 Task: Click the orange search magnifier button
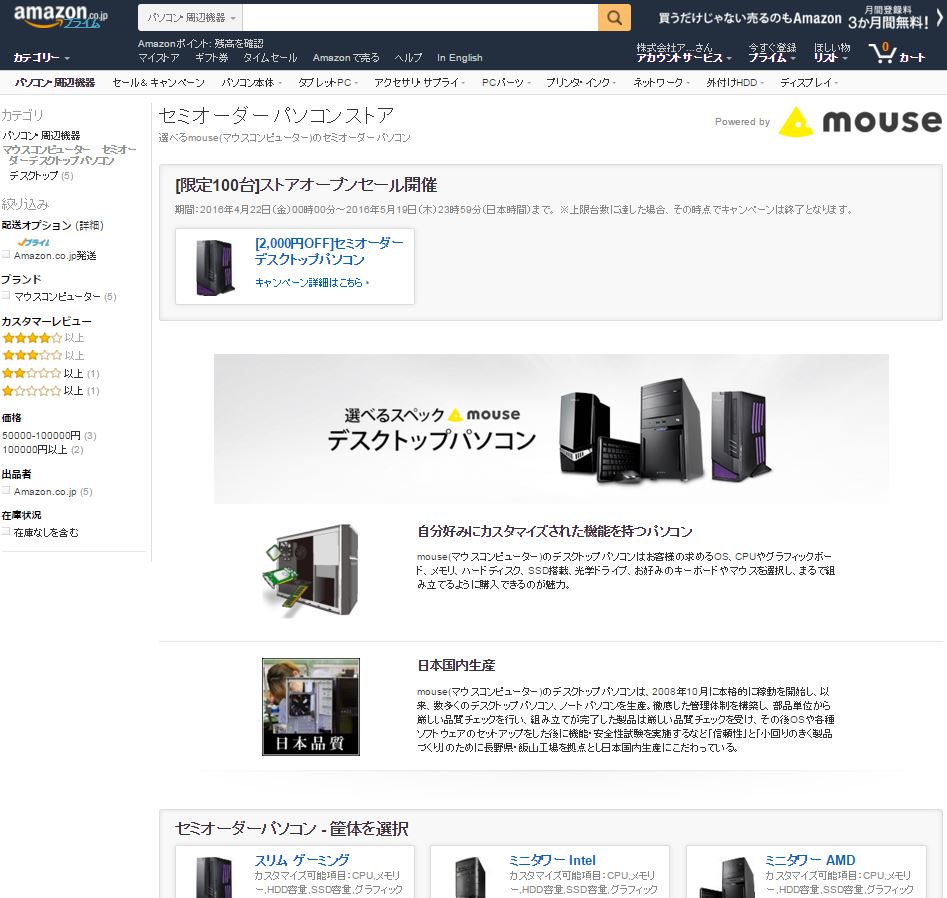pos(614,18)
